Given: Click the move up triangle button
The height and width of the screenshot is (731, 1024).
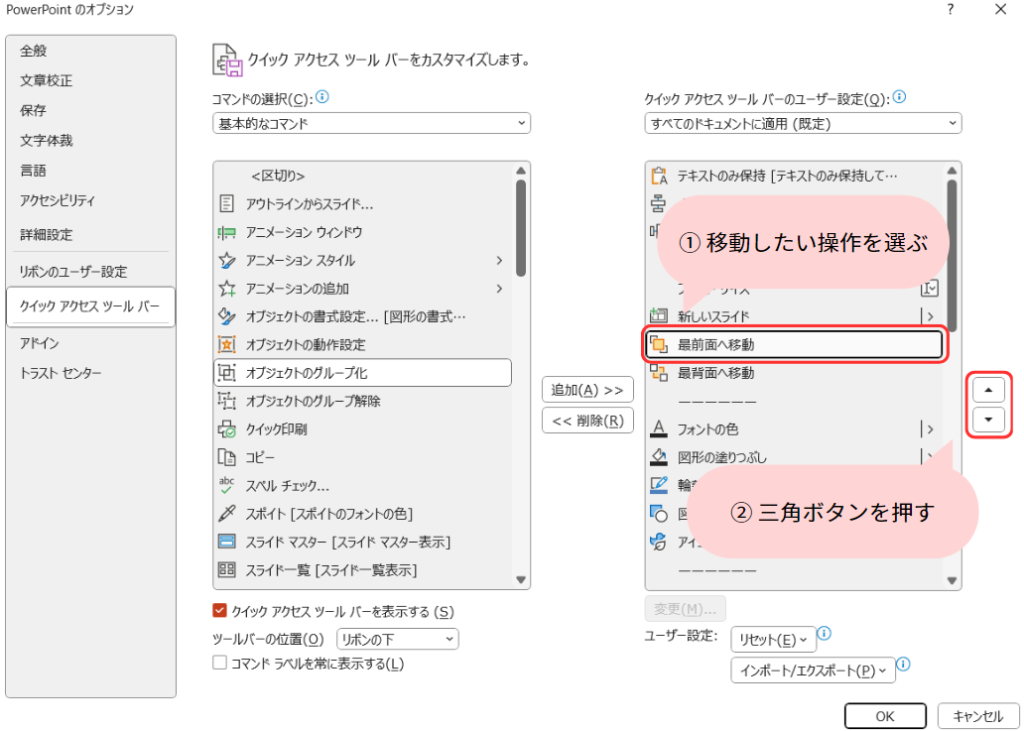Looking at the screenshot, I should (989, 390).
